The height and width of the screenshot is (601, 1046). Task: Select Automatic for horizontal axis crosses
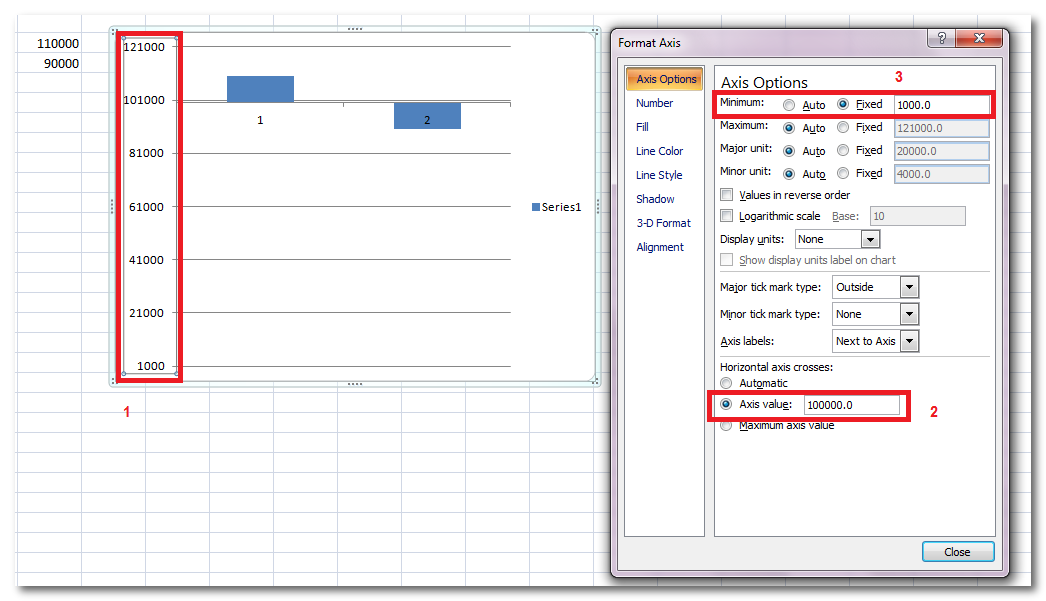click(726, 383)
